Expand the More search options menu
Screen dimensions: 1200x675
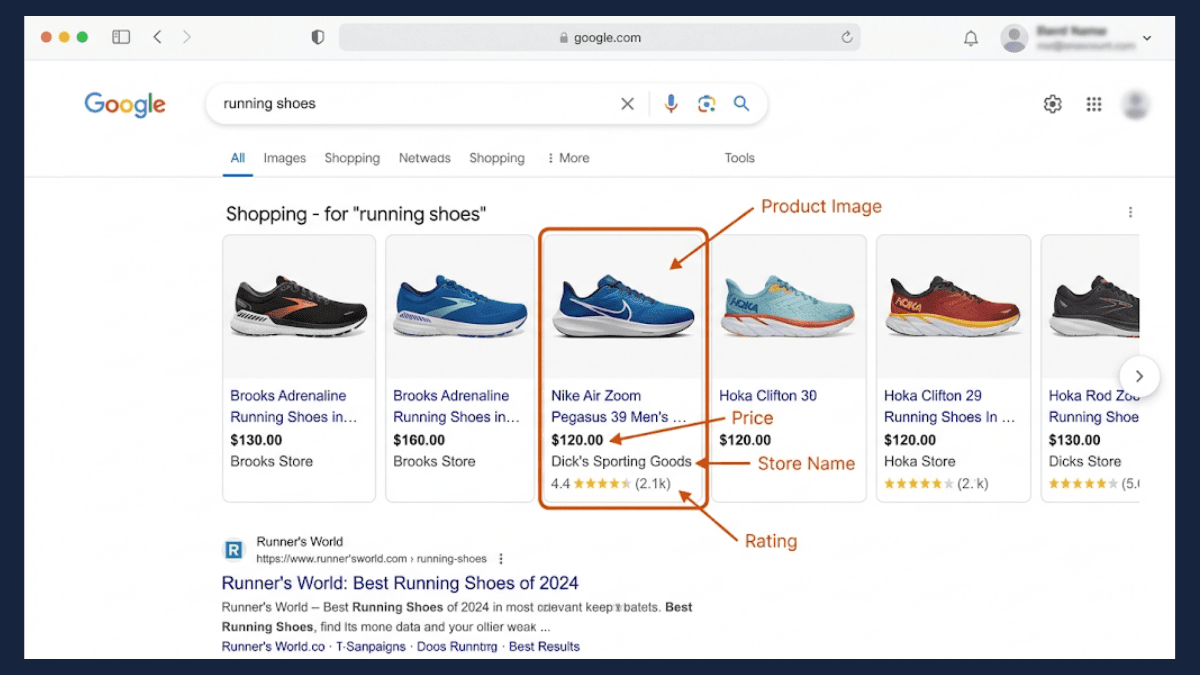(x=568, y=158)
